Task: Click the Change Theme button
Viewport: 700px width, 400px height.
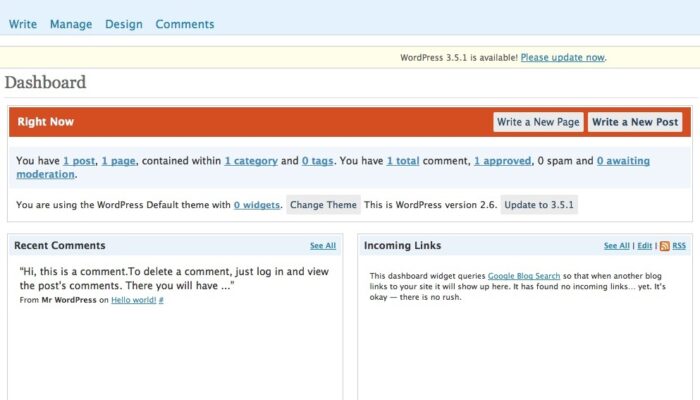Action: point(323,205)
